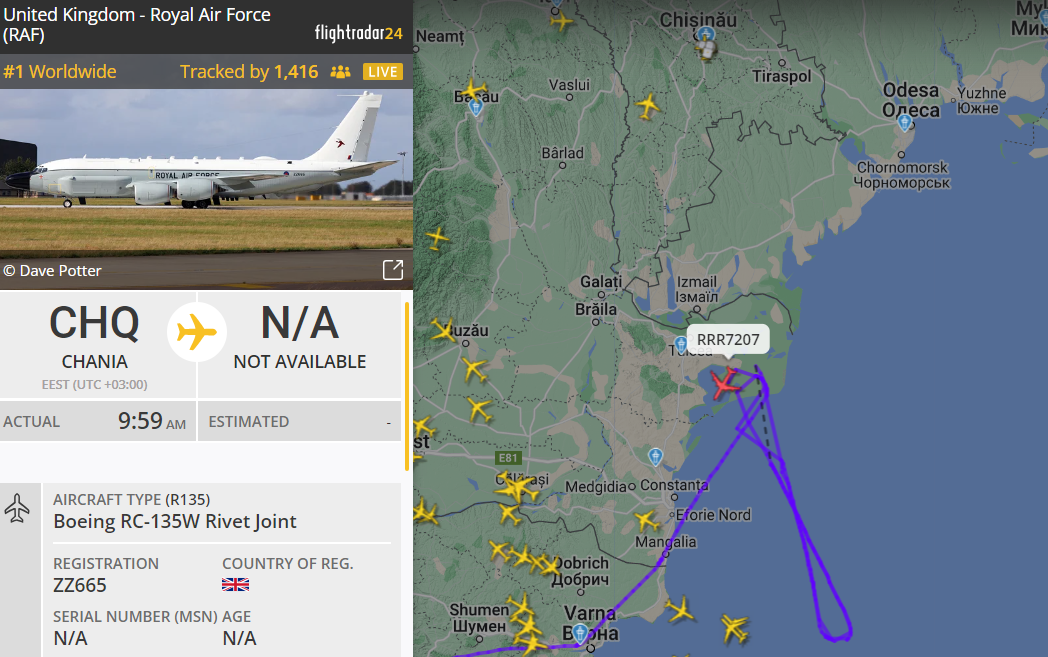Screen dimensions: 1048x657
Task: Click the flight panel's yellow scrollbar
Action: point(406,386)
